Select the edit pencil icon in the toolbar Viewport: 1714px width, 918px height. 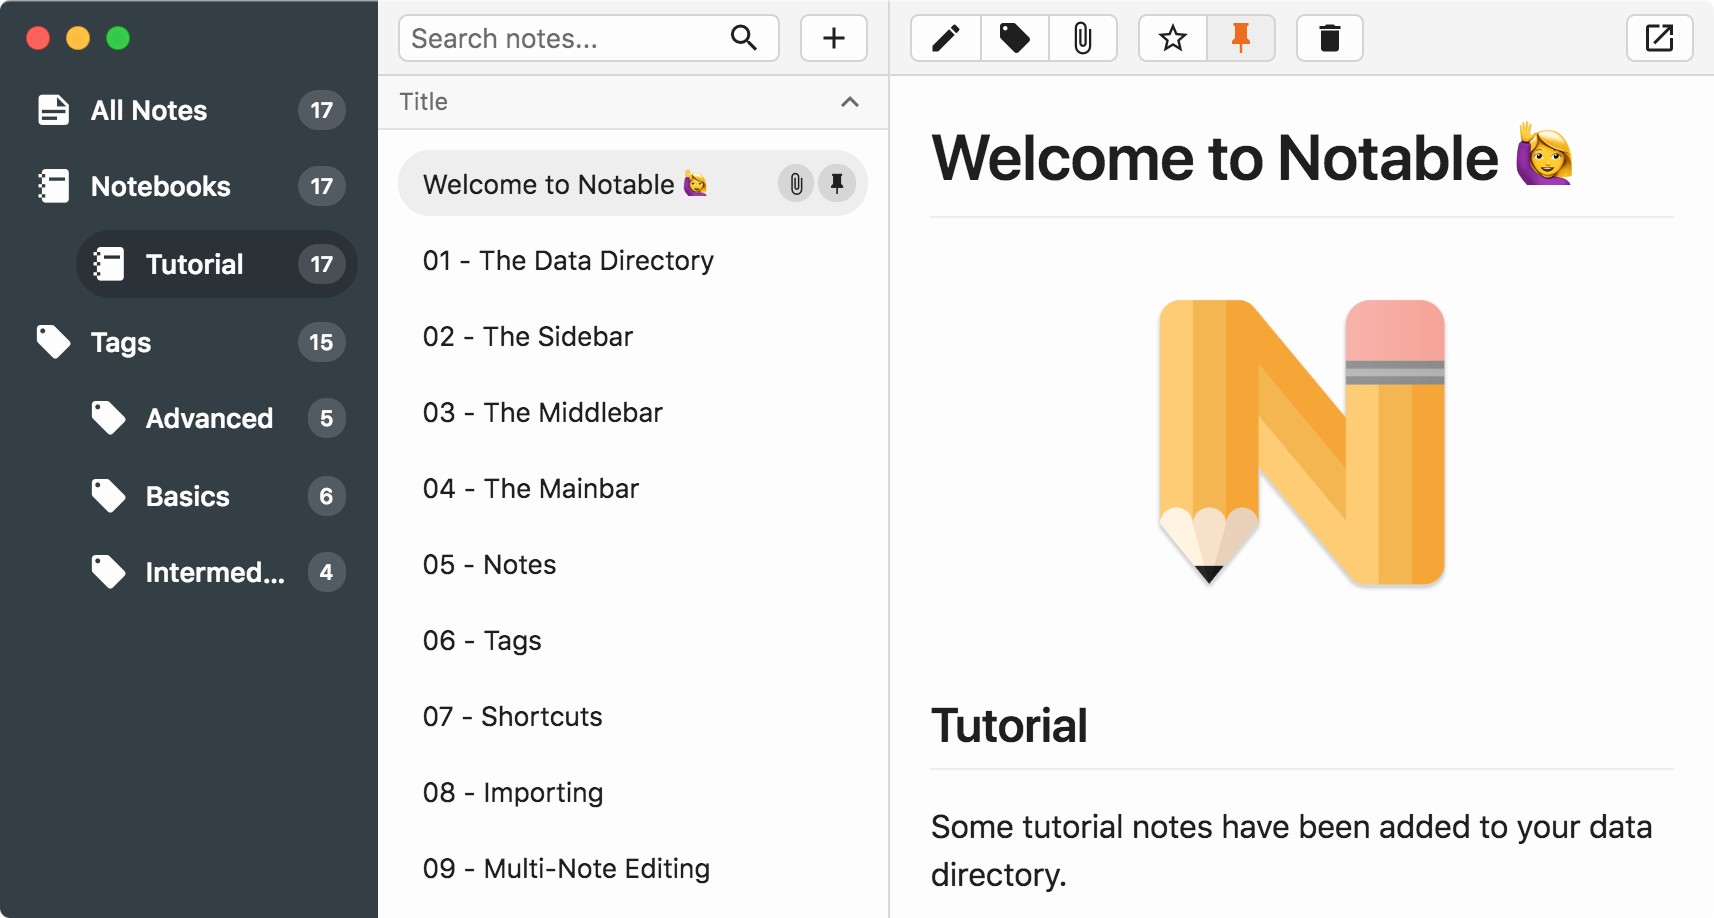pyautogui.click(x=945, y=38)
